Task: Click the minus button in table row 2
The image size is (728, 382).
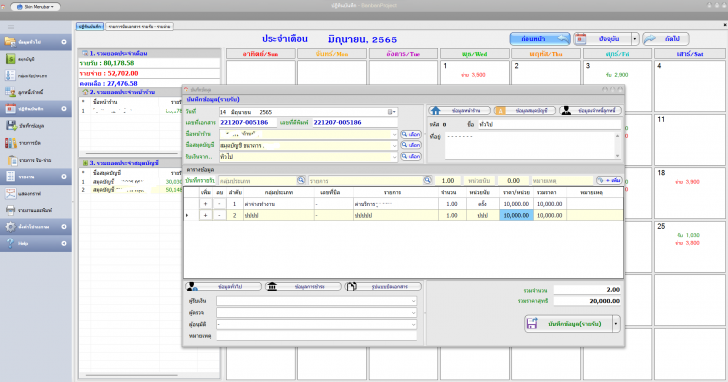Action: click(x=219, y=215)
